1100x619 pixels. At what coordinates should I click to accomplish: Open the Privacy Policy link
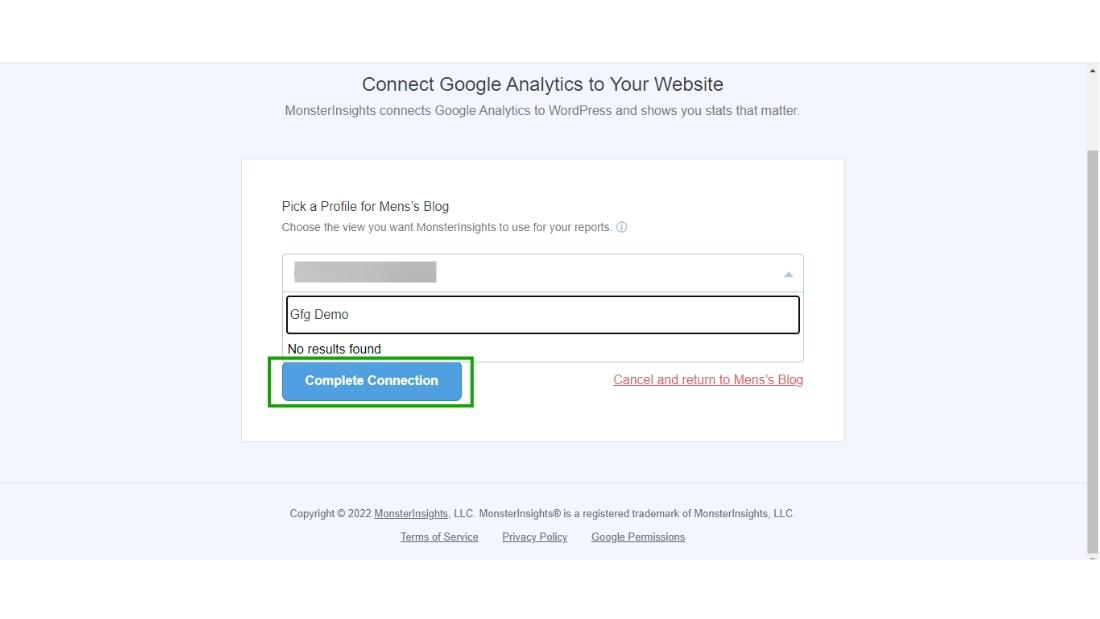(534, 537)
